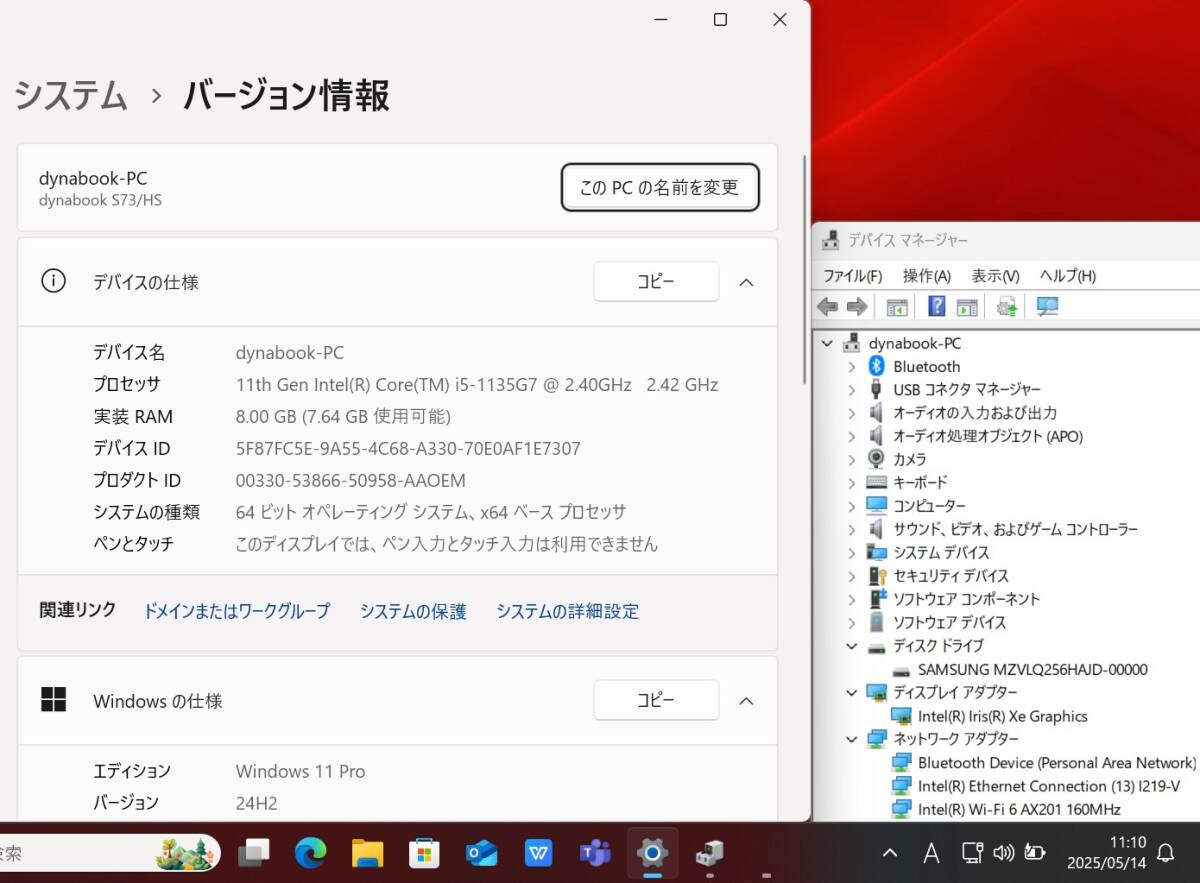Image resolution: width=1200 pixels, height=883 pixels.
Task: Collapse the ディスク ドライブ node arrow
Action: [852, 646]
